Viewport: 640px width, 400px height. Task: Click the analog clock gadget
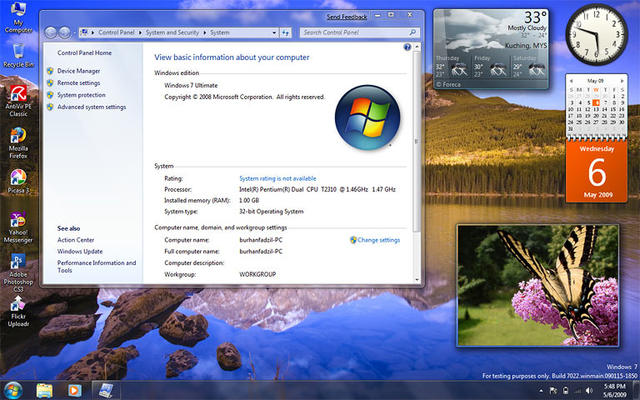pos(596,34)
